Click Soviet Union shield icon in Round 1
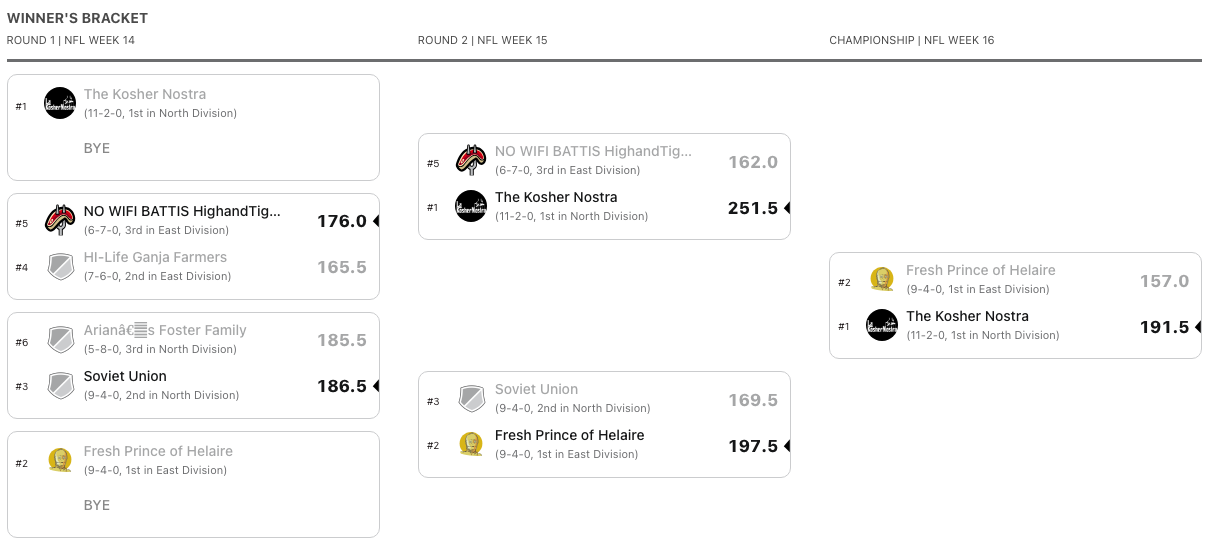 point(60,385)
